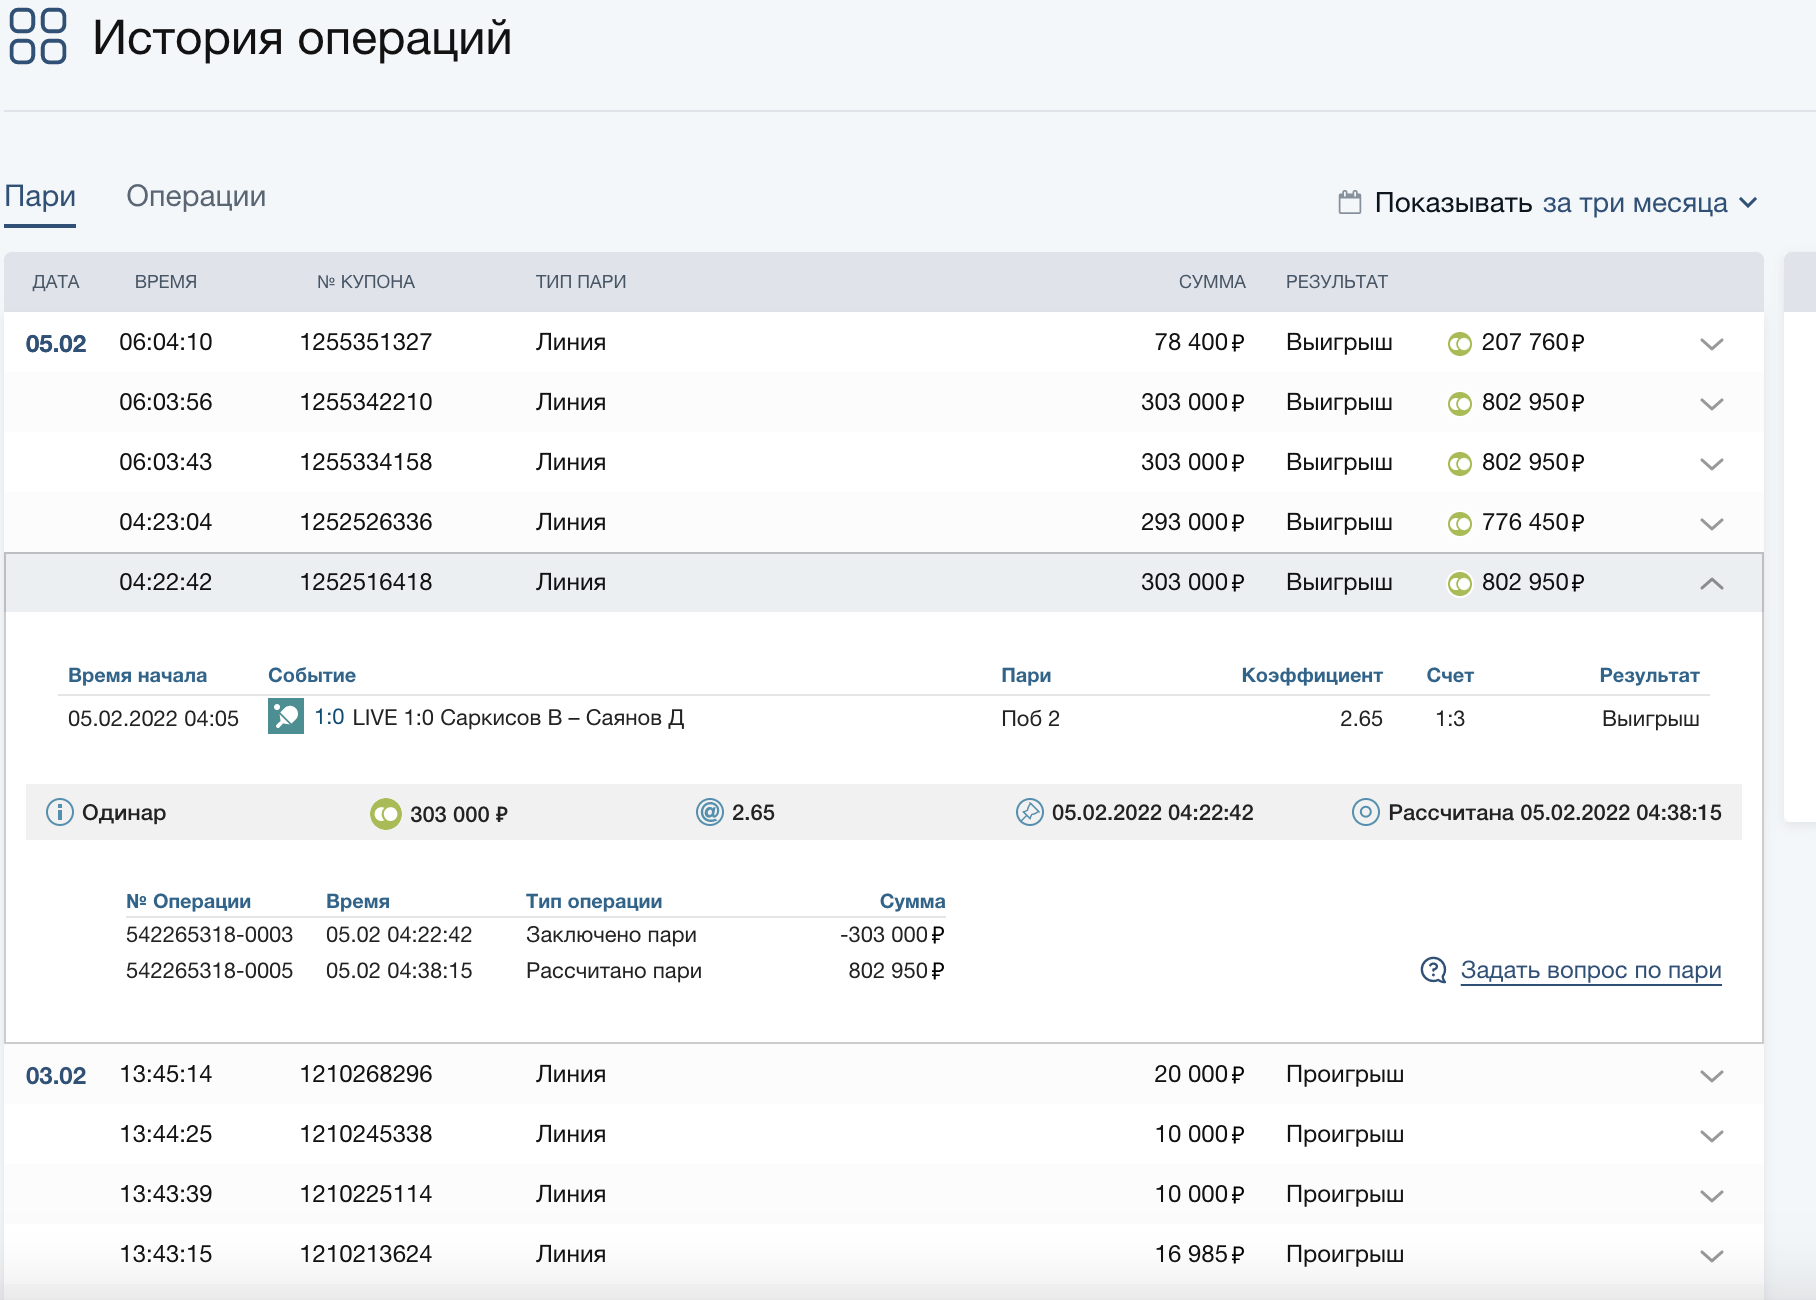1816x1300 pixels.
Task: Click the four-squares menu icon beside История операций
Action: pyautogui.click(x=38, y=37)
